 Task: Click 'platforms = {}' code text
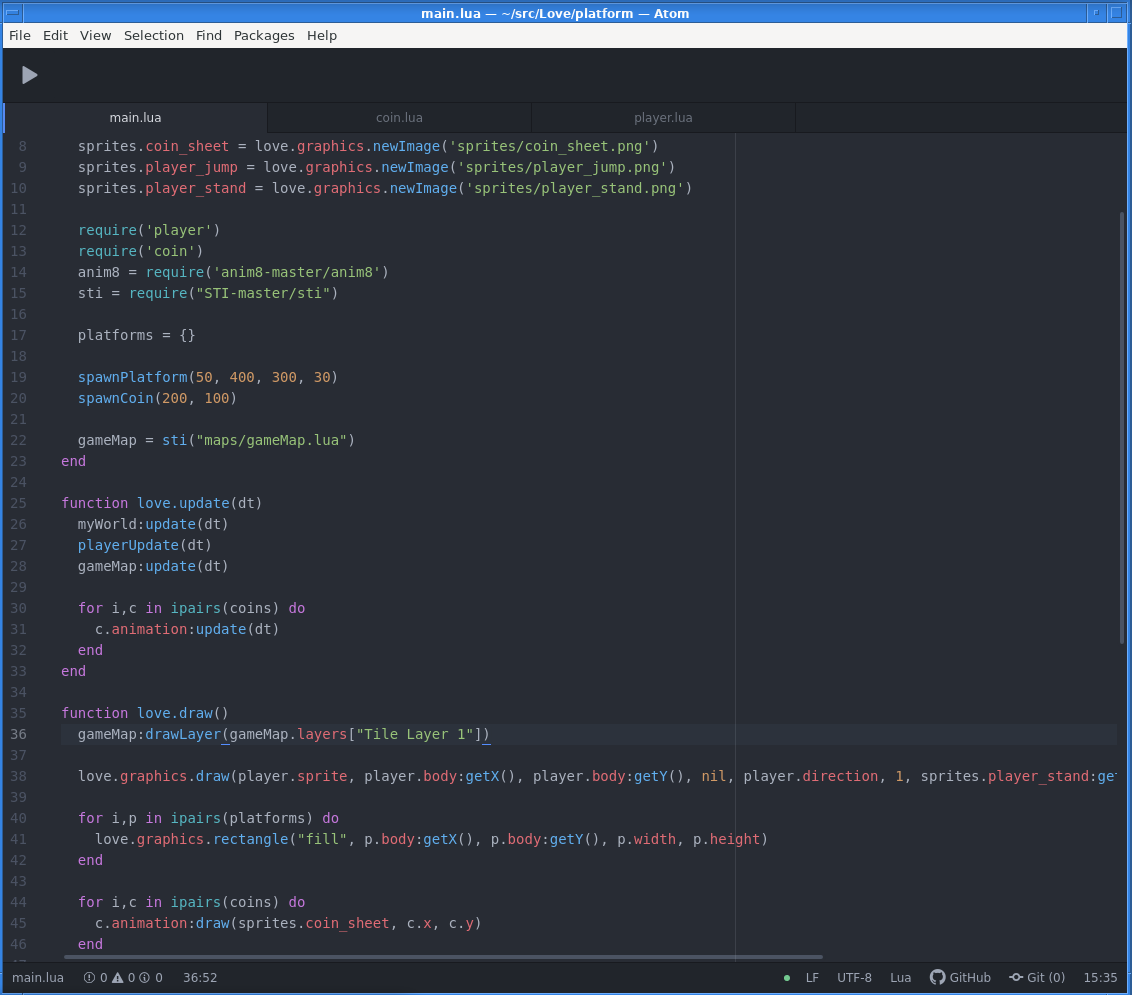point(136,335)
